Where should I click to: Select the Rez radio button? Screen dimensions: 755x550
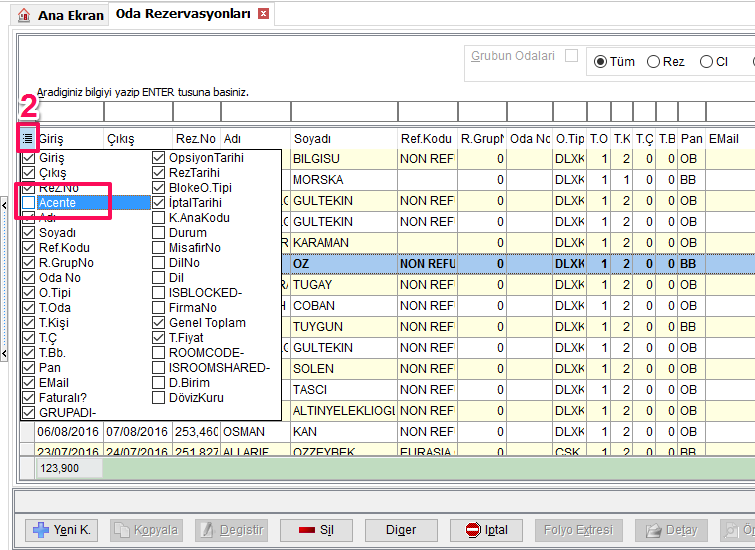pyautogui.click(x=653, y=62)
